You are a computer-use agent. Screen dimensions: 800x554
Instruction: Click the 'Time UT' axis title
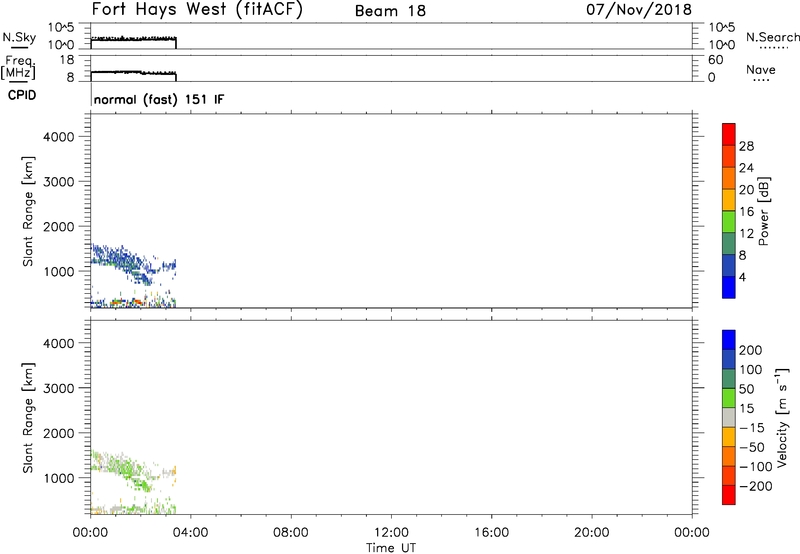pyautogui.click(x=391, y=548)
